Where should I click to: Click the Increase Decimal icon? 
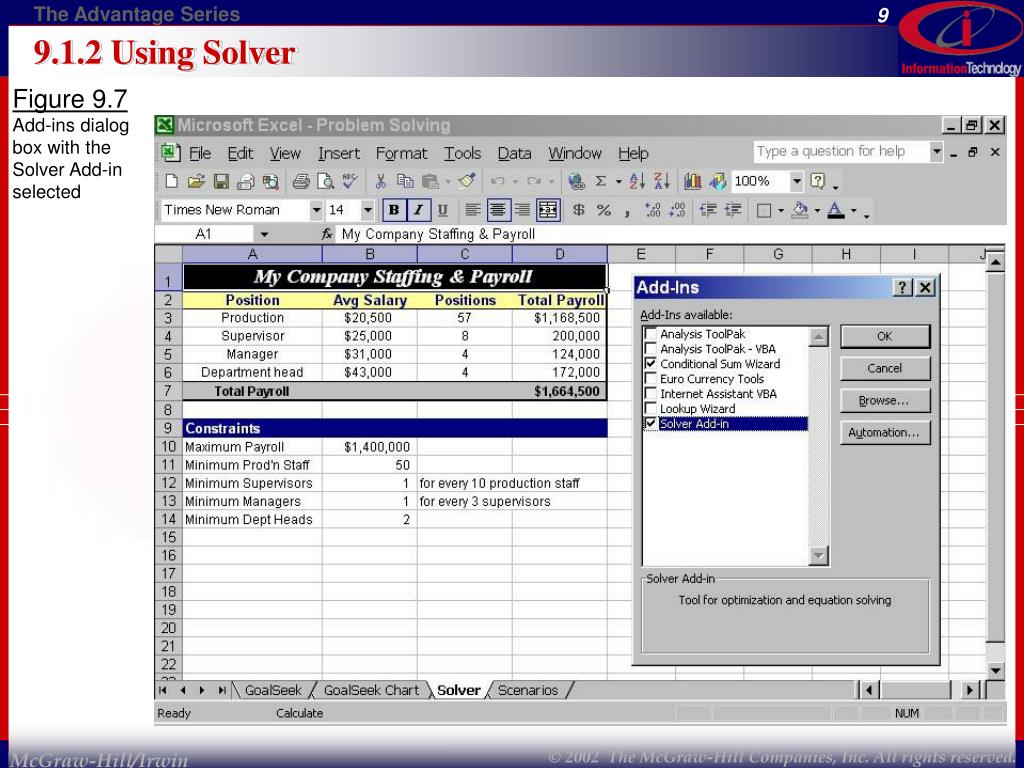[652, 210]
